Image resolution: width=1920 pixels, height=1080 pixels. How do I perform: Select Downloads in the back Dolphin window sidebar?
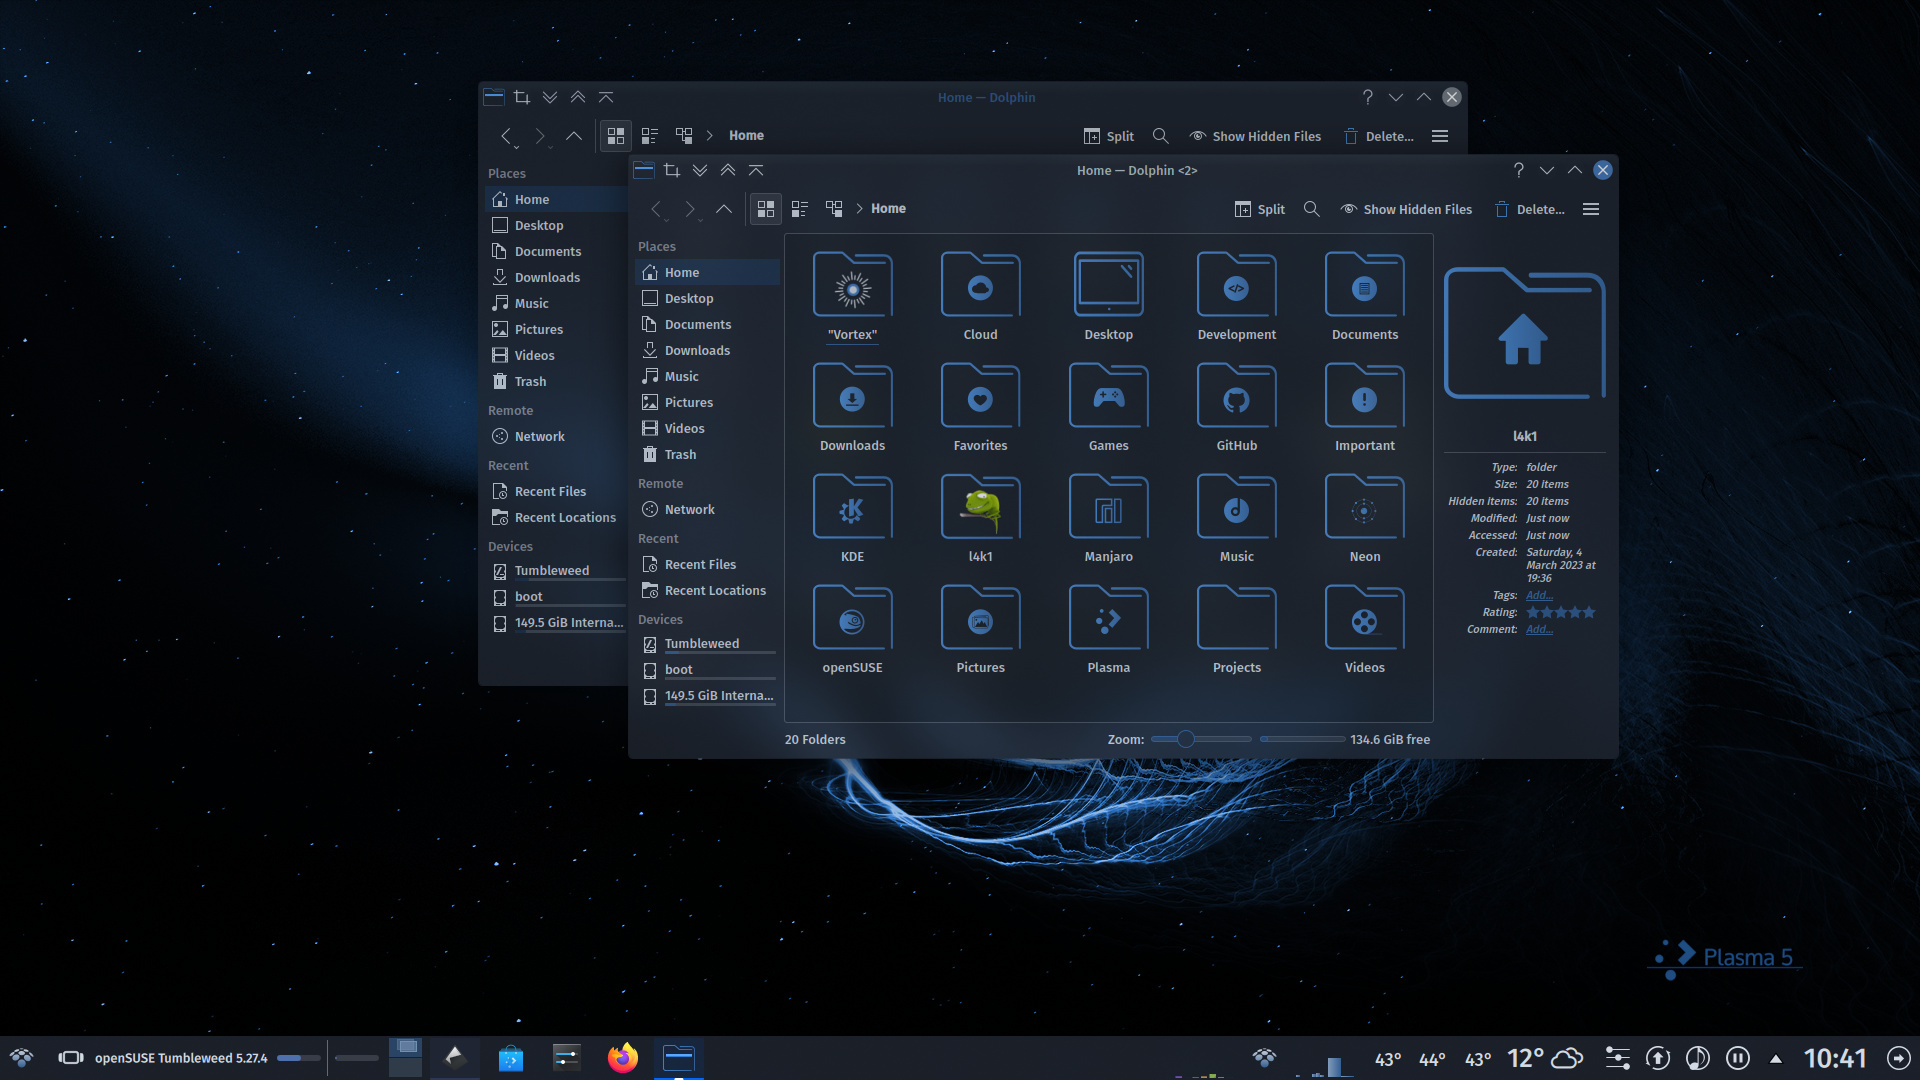coord(556,277)
